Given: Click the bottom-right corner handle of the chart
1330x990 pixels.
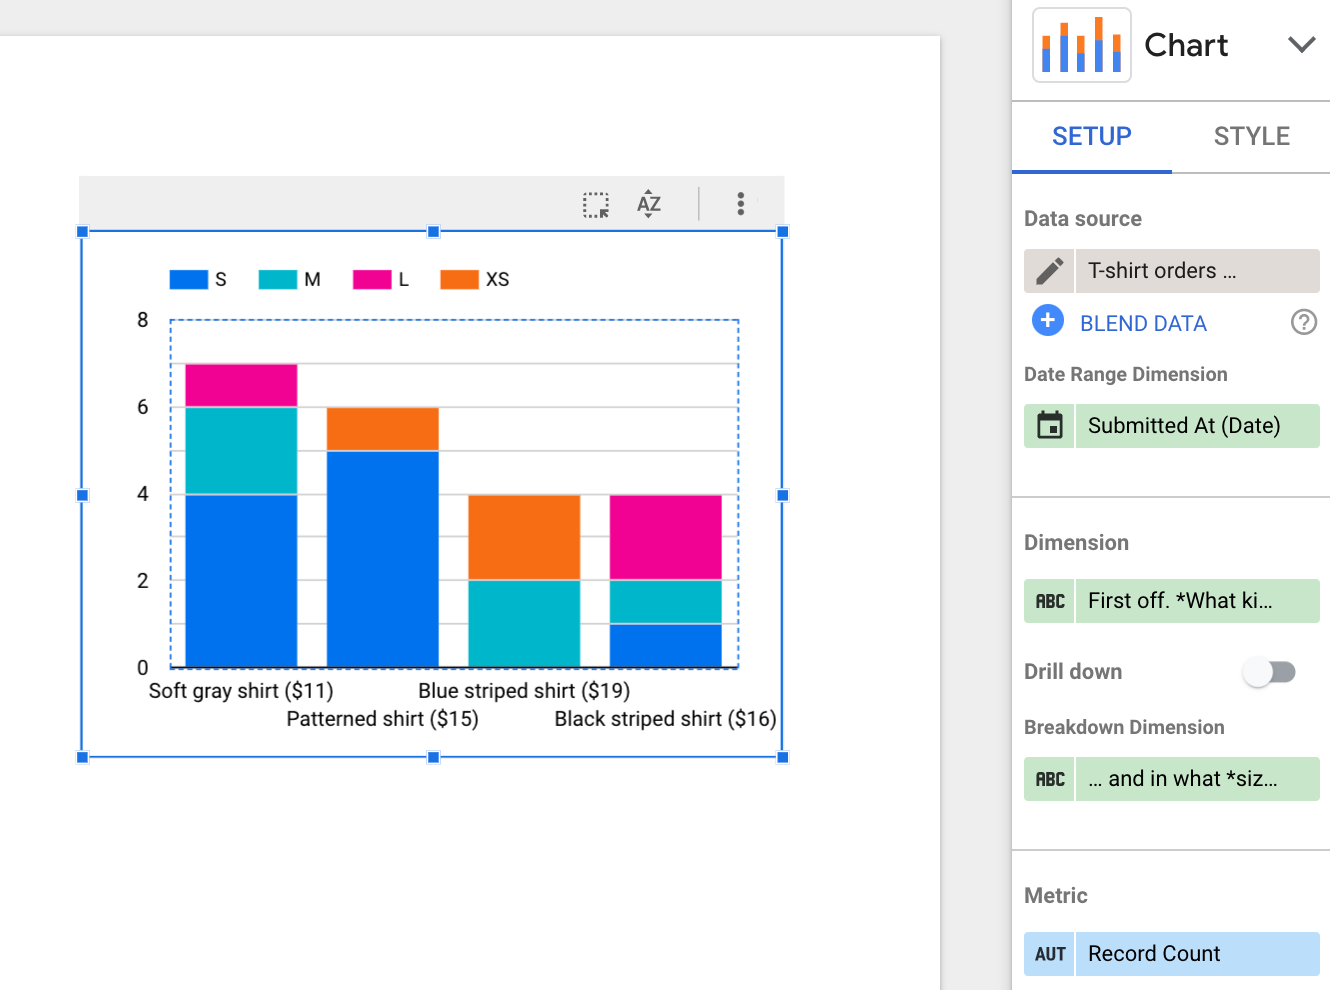Looking at the screenshot, I should [783, 757].
